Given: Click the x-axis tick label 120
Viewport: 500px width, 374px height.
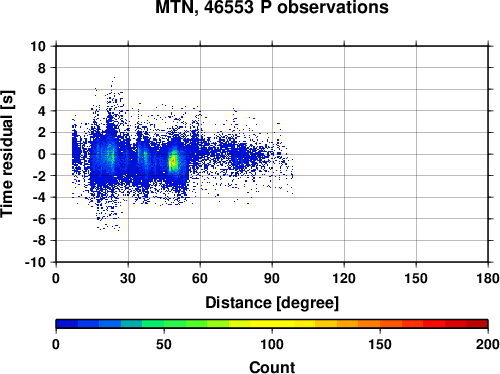Looking at the screenshot, I should pyautogui.click(x=344, y=278).
